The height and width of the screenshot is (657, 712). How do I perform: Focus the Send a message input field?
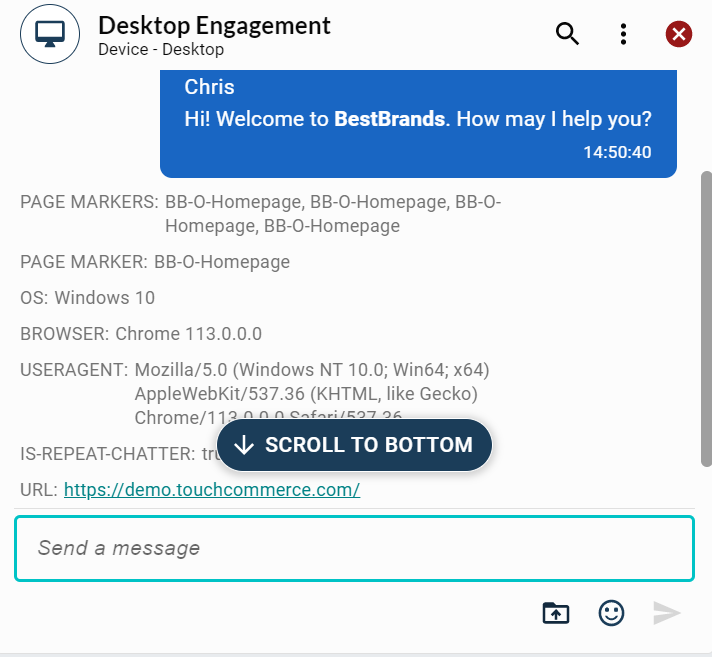(354, 548)
